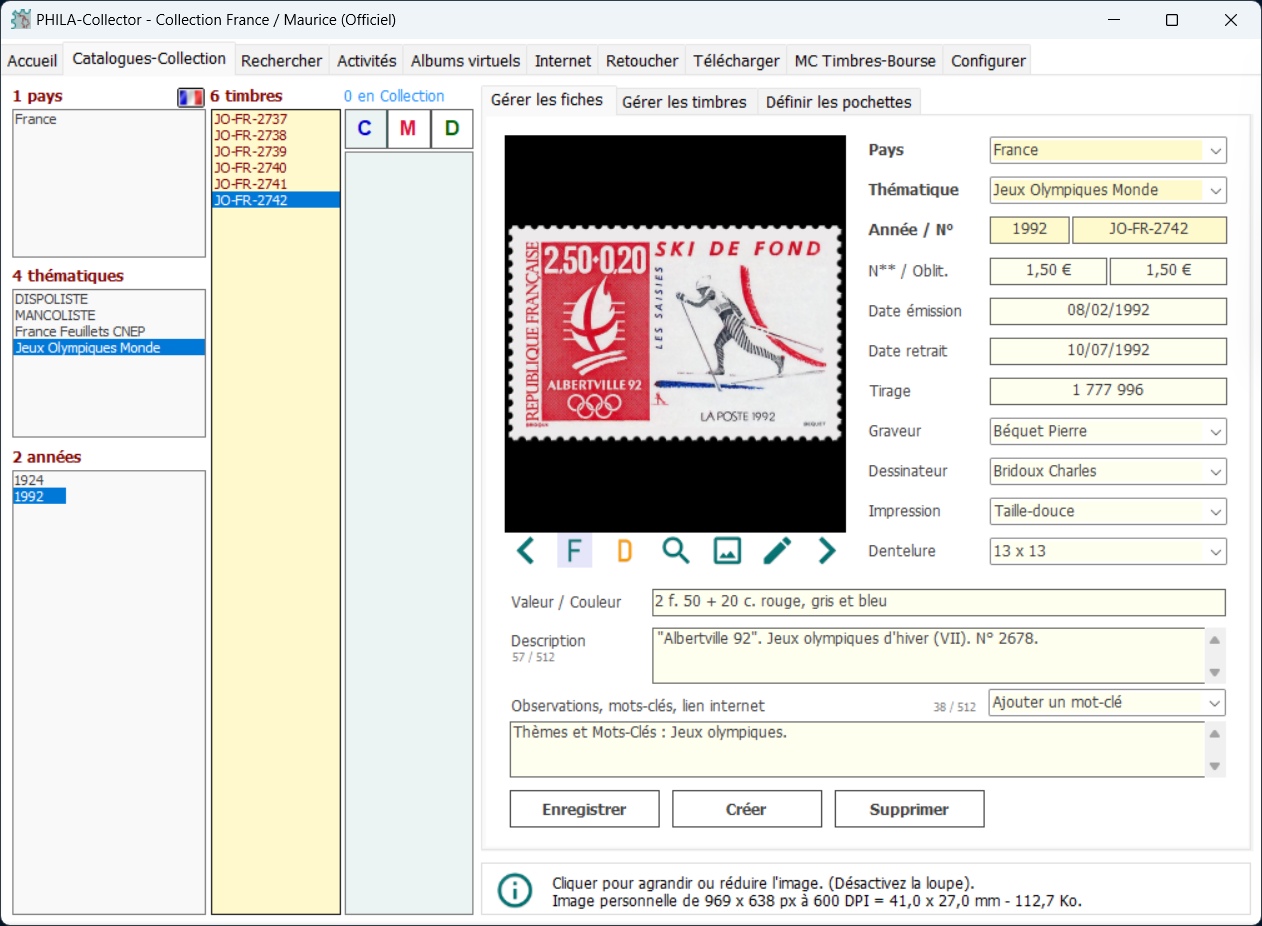Screen dimensions: 1262x926
Task: Switch to Albums virtuels tab
Action: [466, 61]
